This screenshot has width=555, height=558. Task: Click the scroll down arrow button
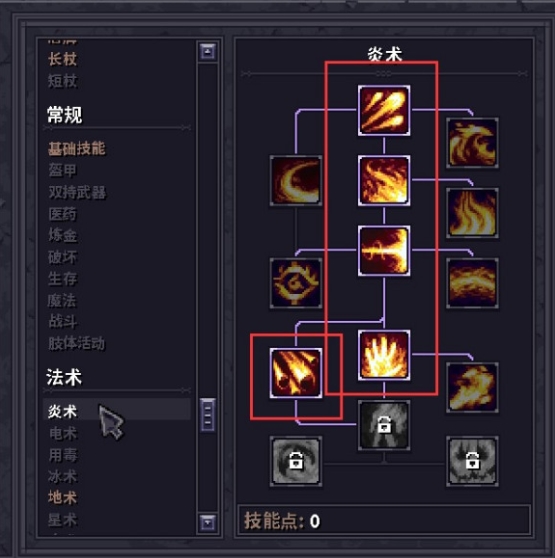click(x=208, y=523)
